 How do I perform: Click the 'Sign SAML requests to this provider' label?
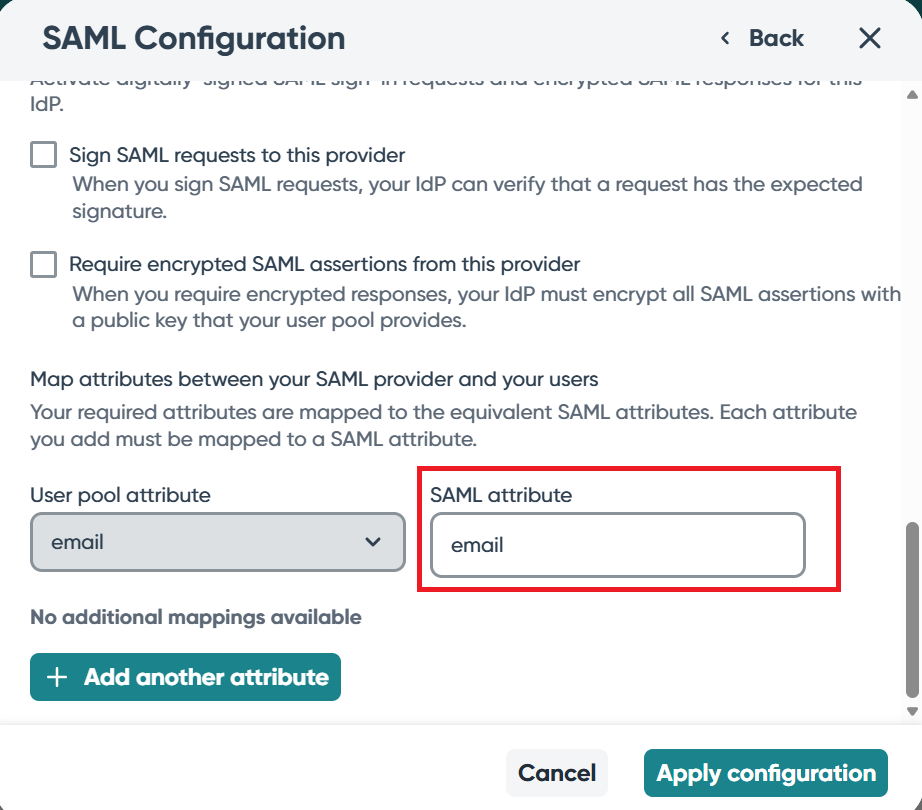point(237,156)
